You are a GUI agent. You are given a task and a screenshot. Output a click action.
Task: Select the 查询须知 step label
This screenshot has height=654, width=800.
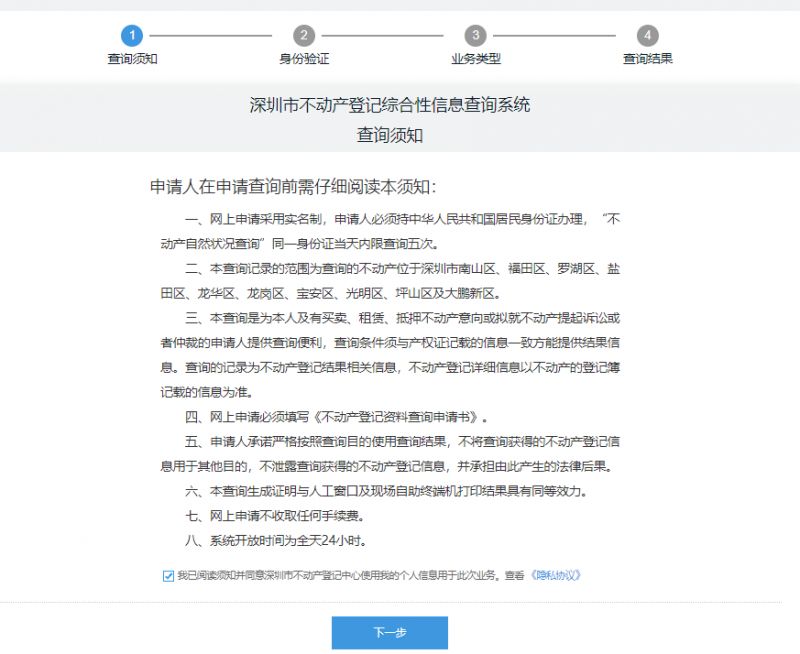(132, 59)
